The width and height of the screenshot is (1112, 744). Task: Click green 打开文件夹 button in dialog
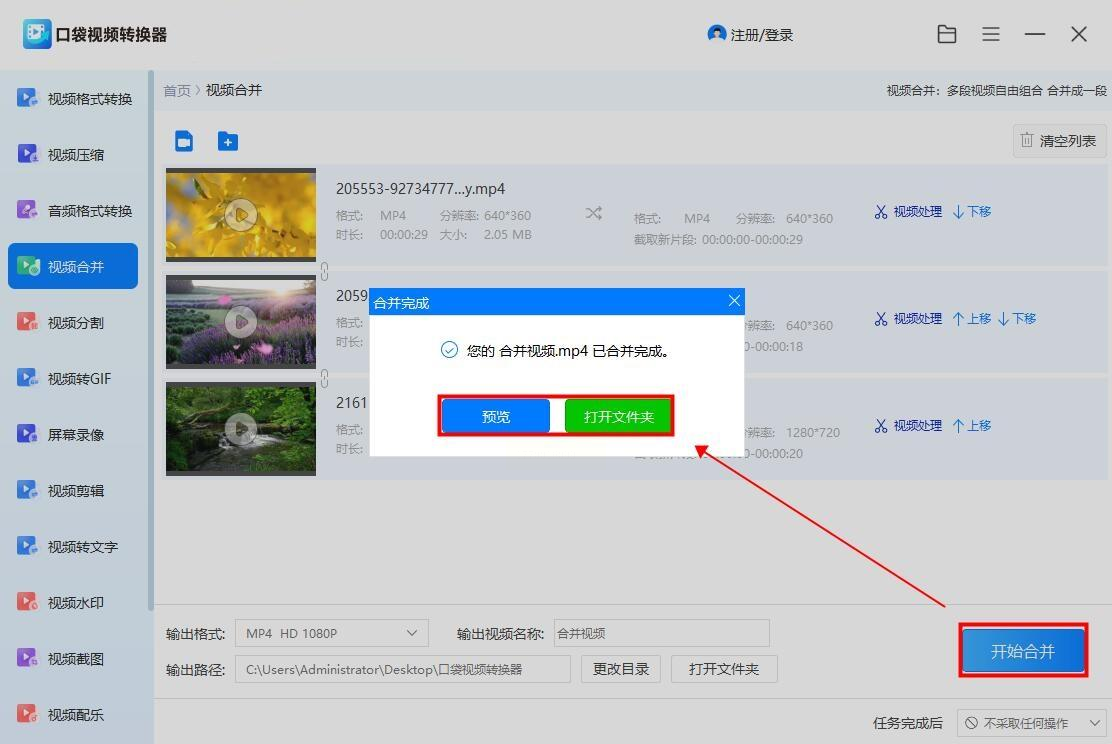click(x=618, y=416)
